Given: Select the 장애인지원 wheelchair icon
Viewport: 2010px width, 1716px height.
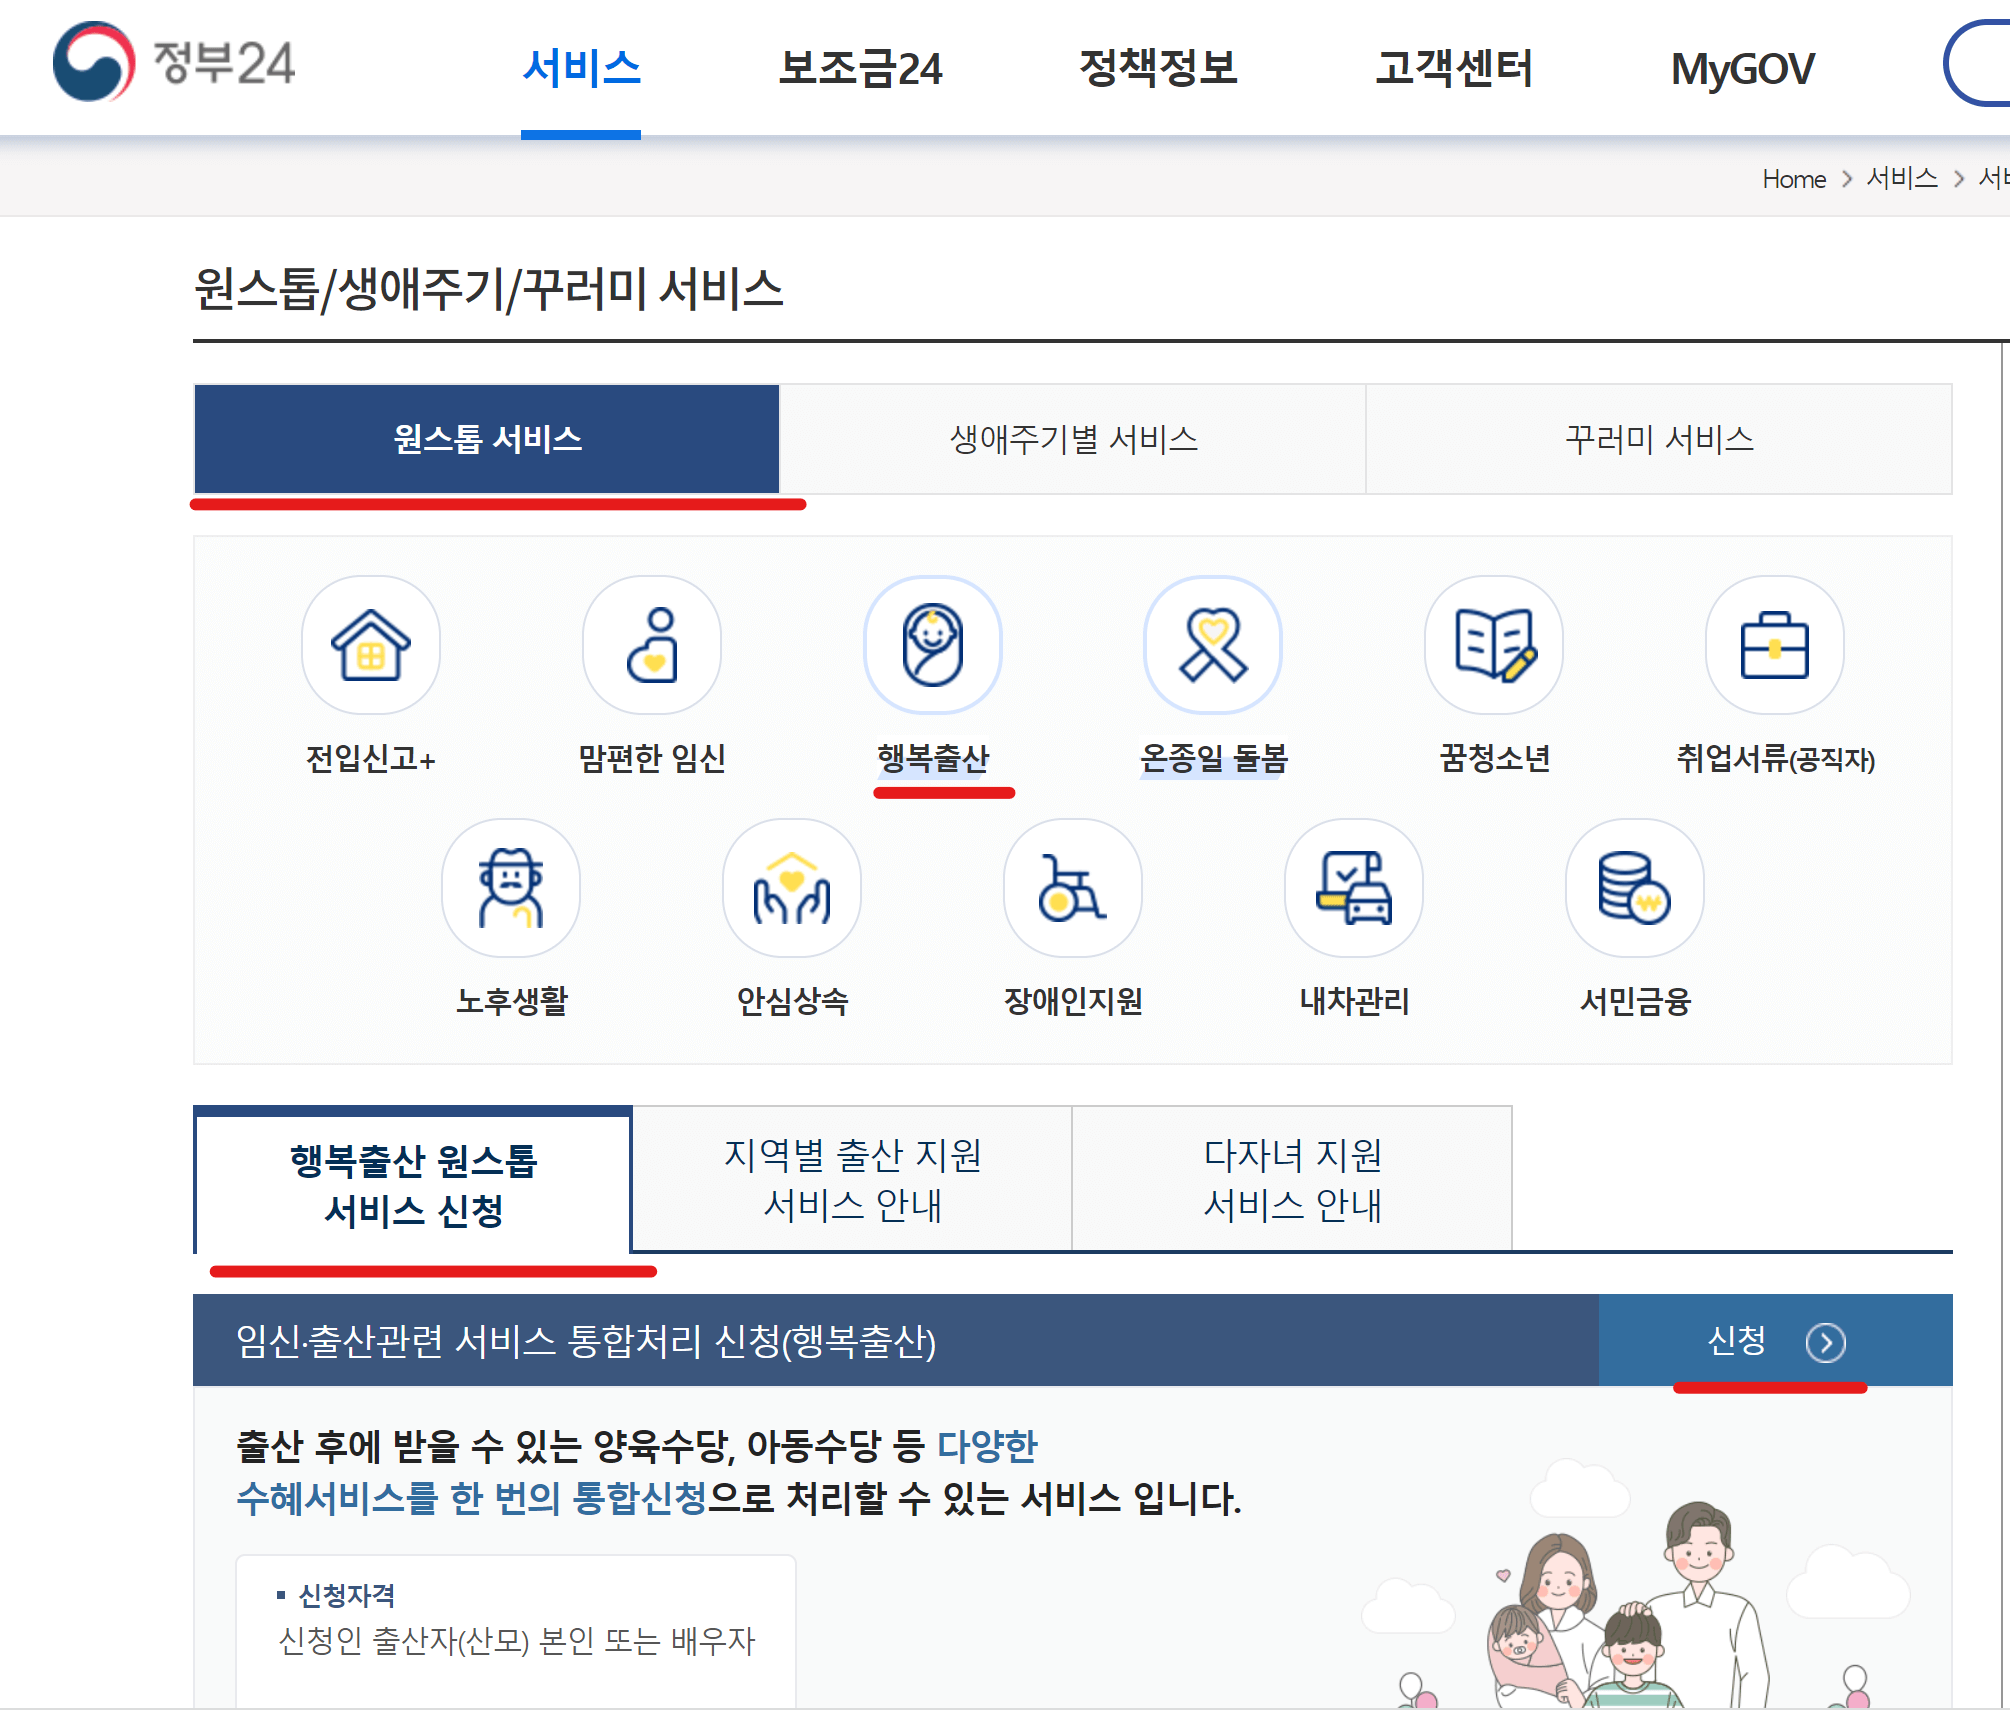Looking at the screenshot, I should point(1072,888).
